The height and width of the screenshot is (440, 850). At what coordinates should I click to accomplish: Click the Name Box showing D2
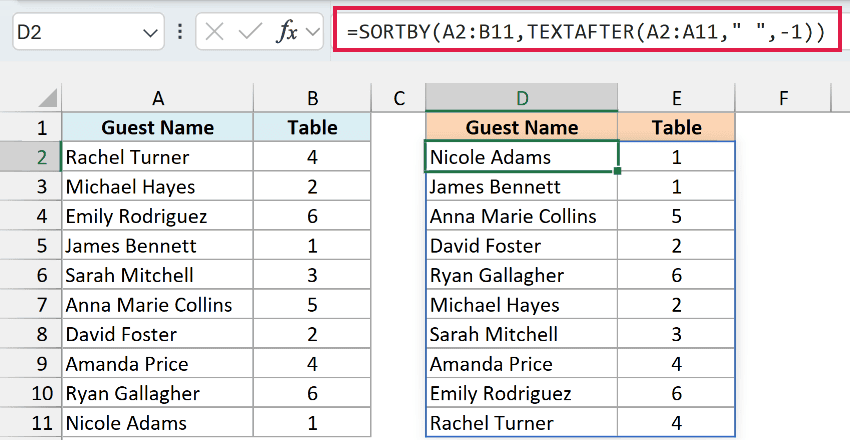pyautogui.click(x=88, y=32)
